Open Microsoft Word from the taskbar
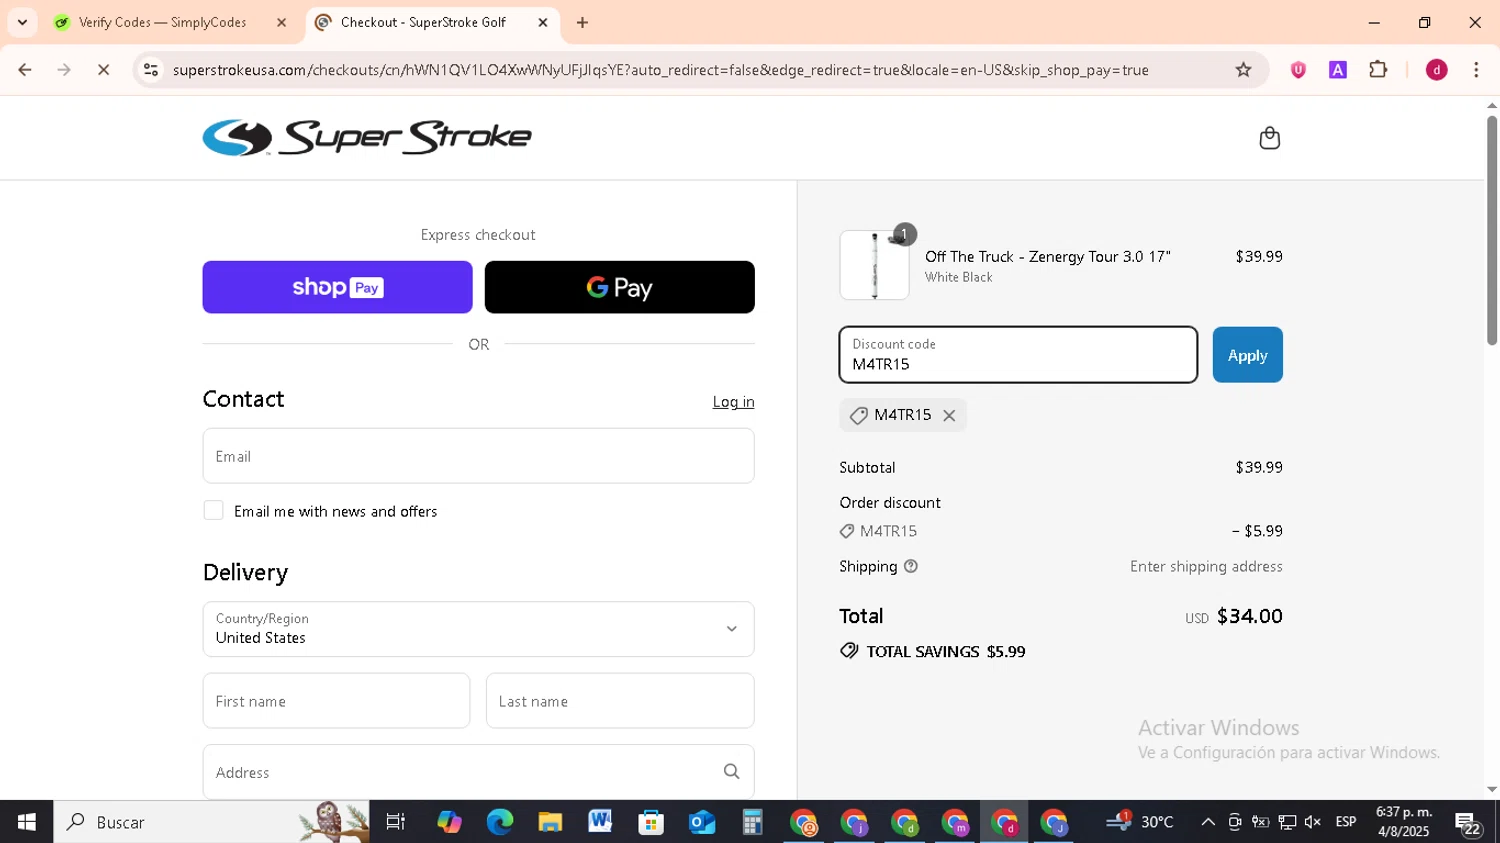The width and height of the screenshot is (1500, 843). pyautogui.click(x=600, y=822)
